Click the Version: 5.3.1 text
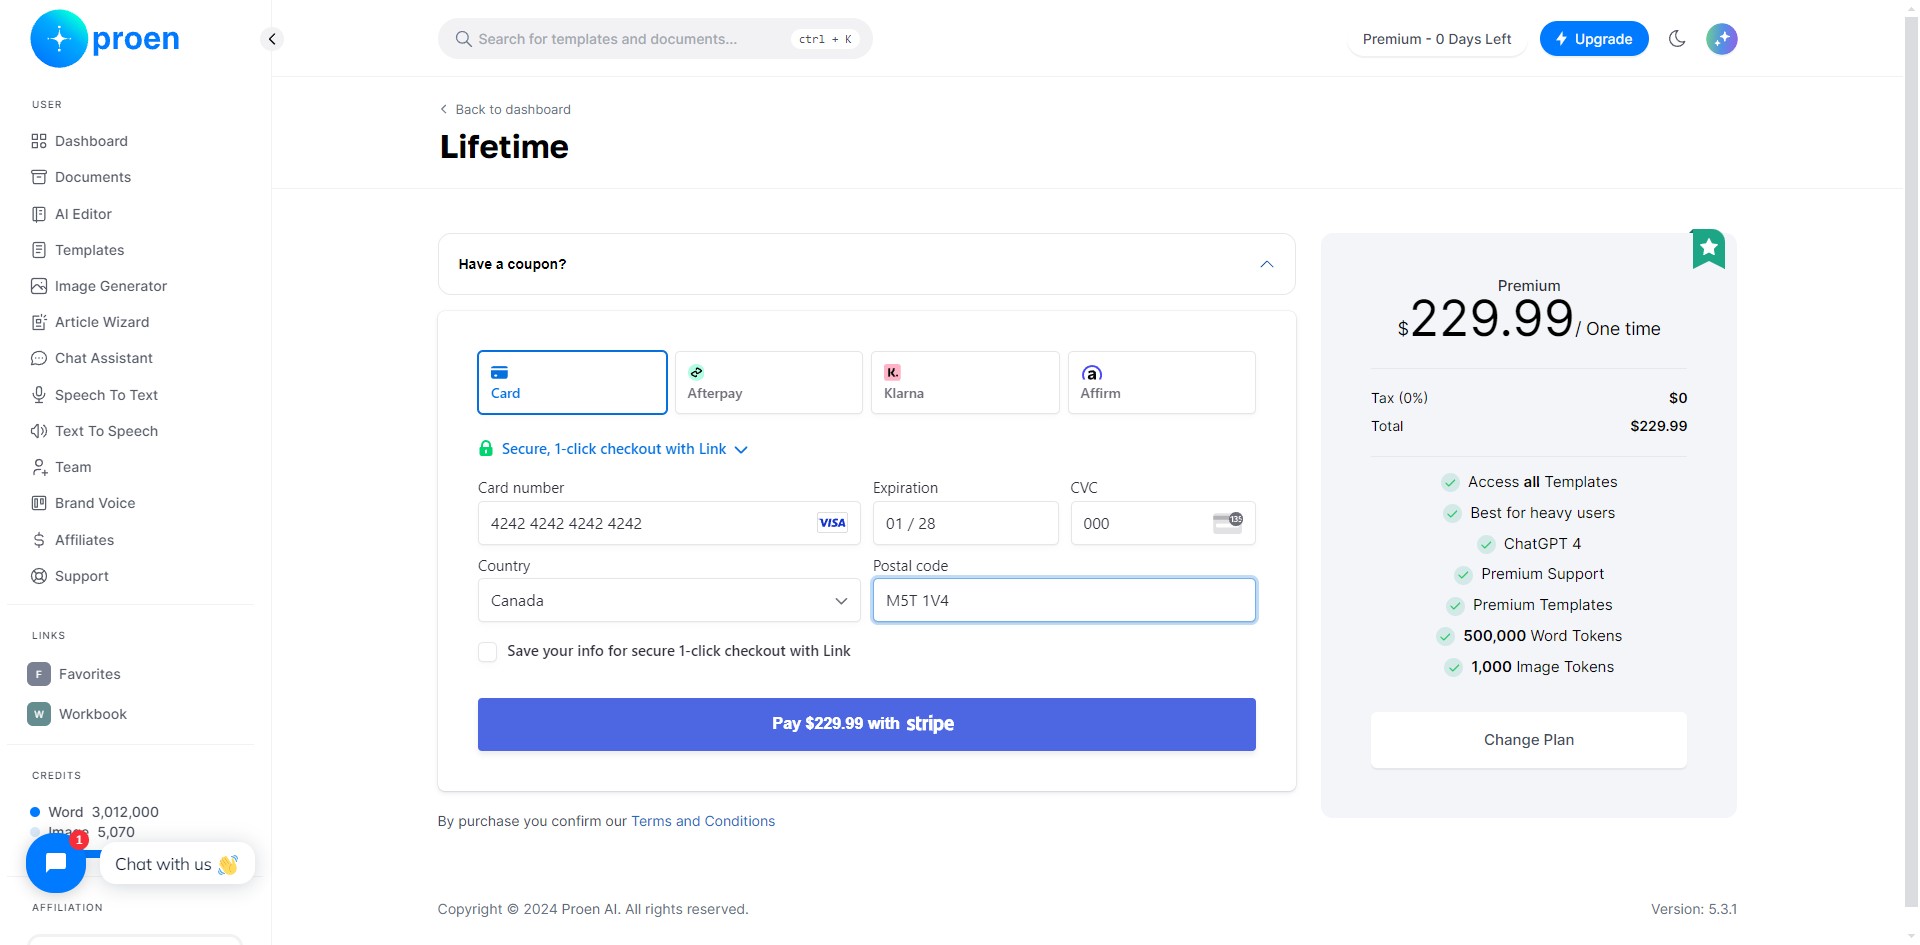 (x=1693, y=909)
